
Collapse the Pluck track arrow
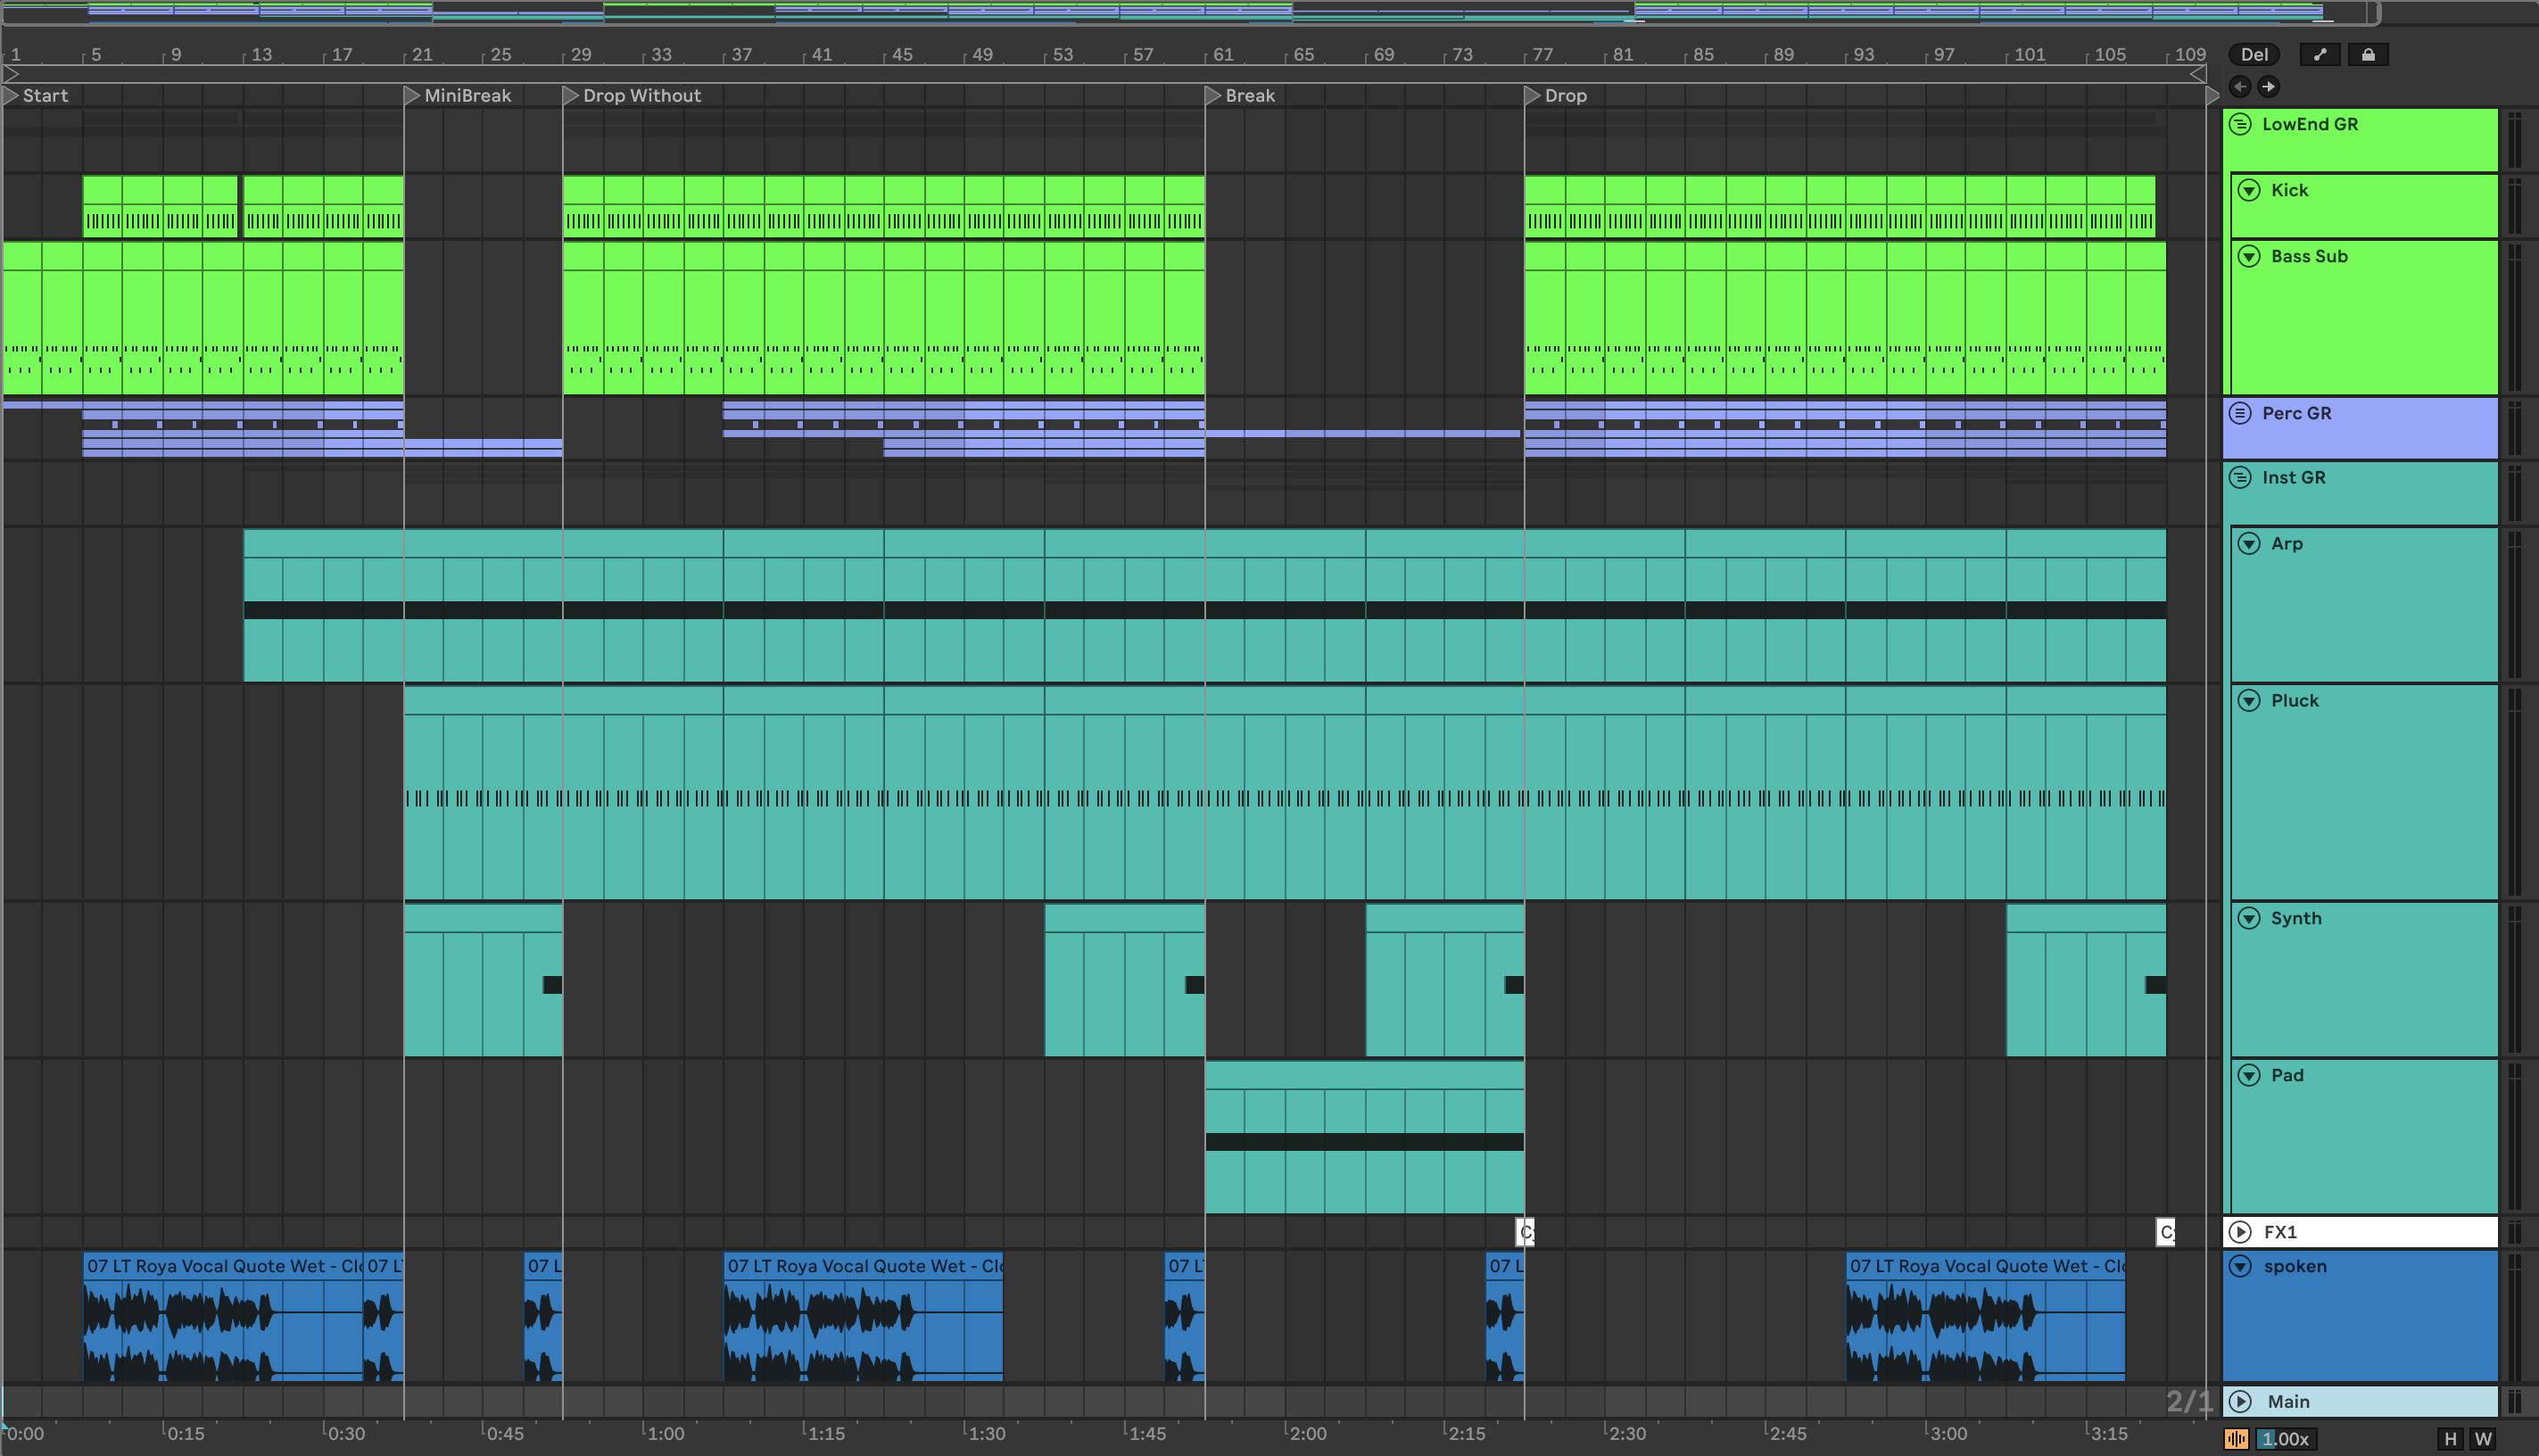click(x=2249, y=700)
